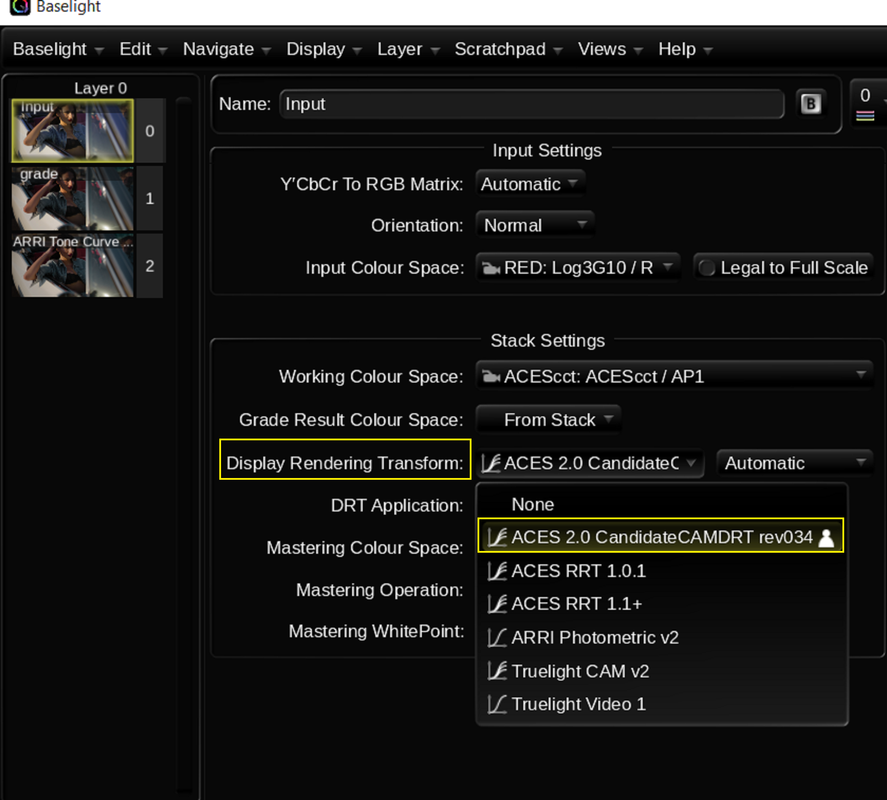This screenshot has height=800, width=887.
Task: Select Truelight Video 1 option
Action: [662, 704]
